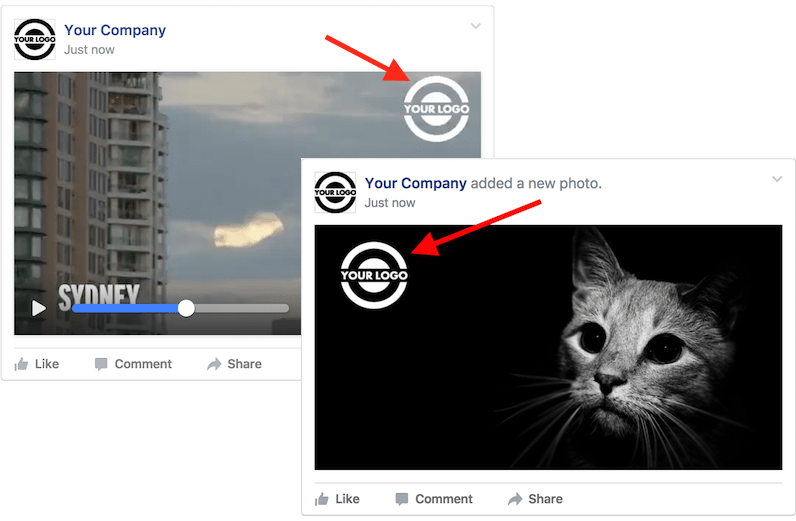Click the logo watermark on the cat photo
Image resolution: width=796 pixels, height=521 pixels.
(374, 275)
